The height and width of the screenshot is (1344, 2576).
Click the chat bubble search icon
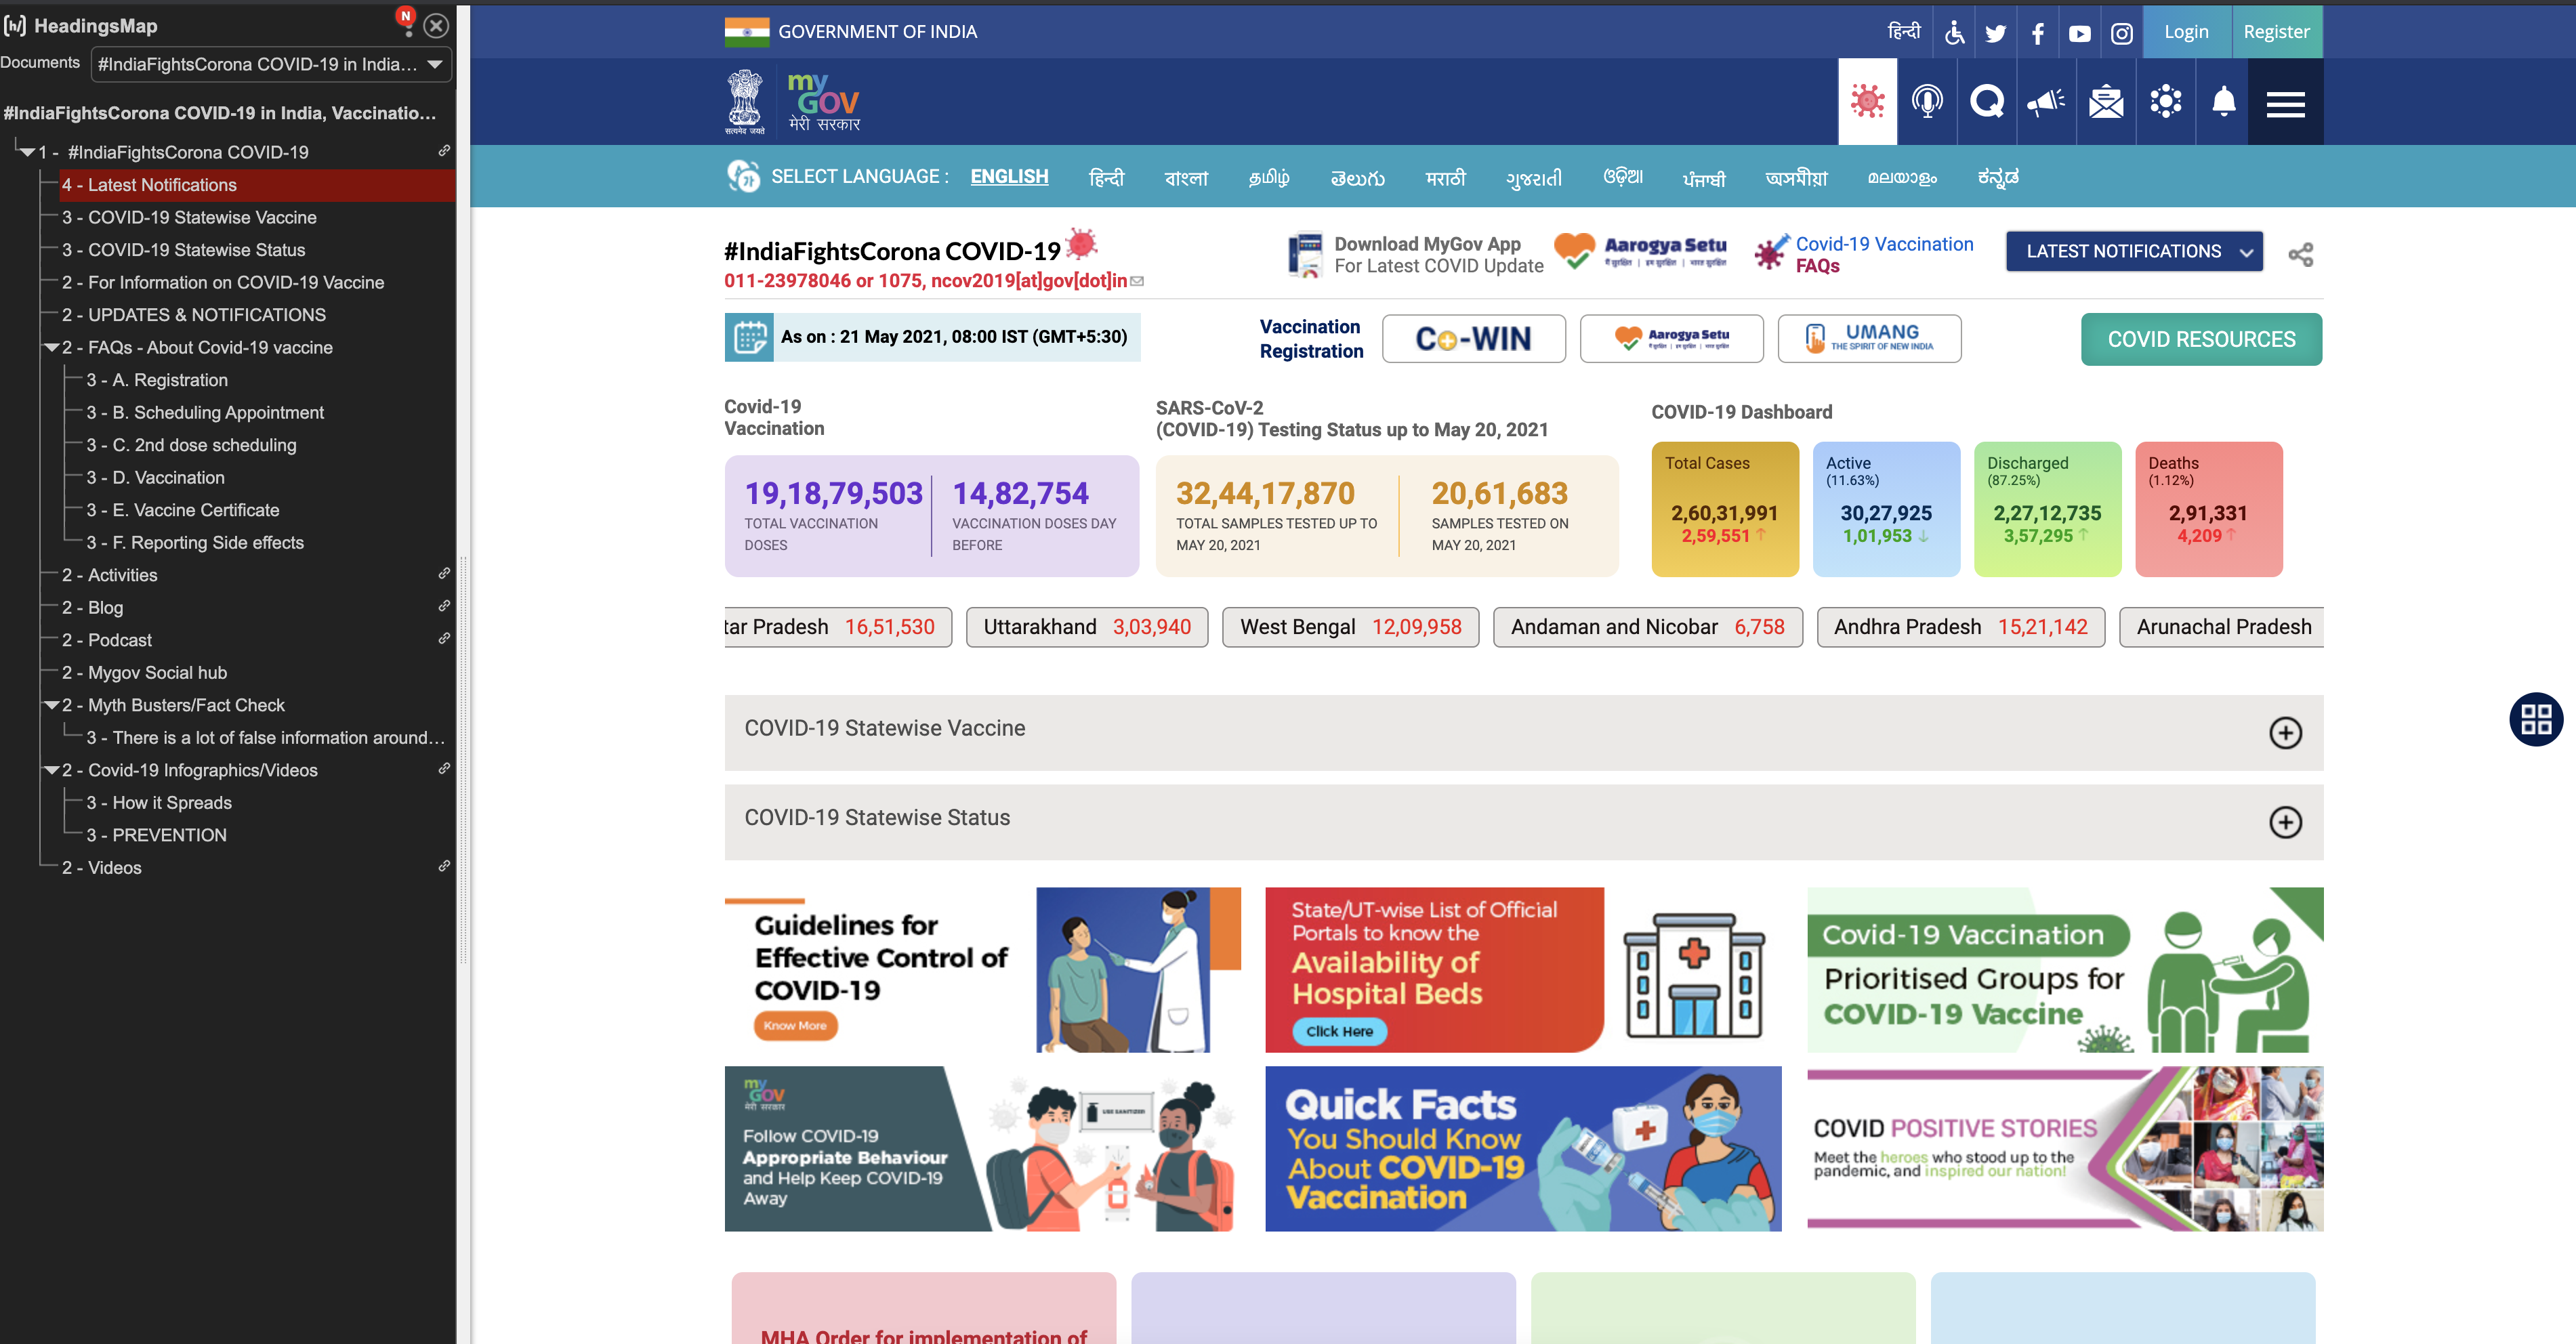(1987, 101)
